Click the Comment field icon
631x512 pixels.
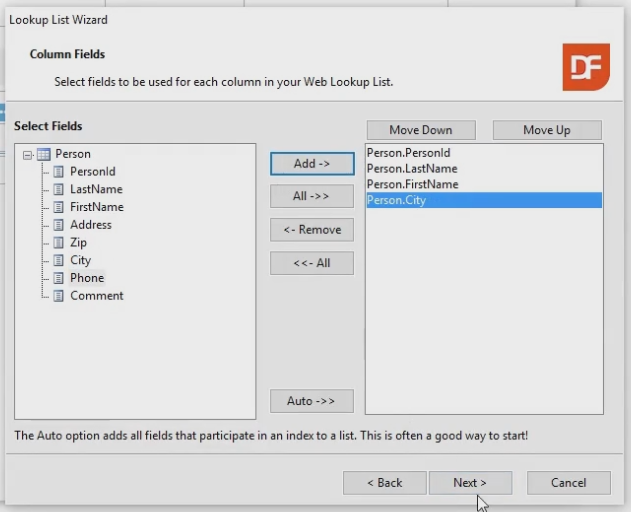[58, 296]
